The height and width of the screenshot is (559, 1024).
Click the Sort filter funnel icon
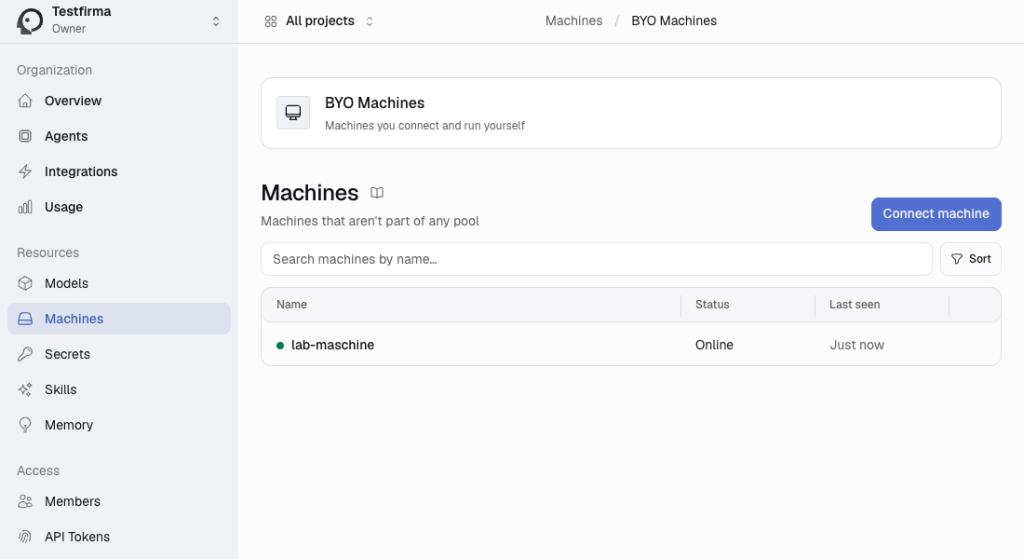(x=957, y=259)
